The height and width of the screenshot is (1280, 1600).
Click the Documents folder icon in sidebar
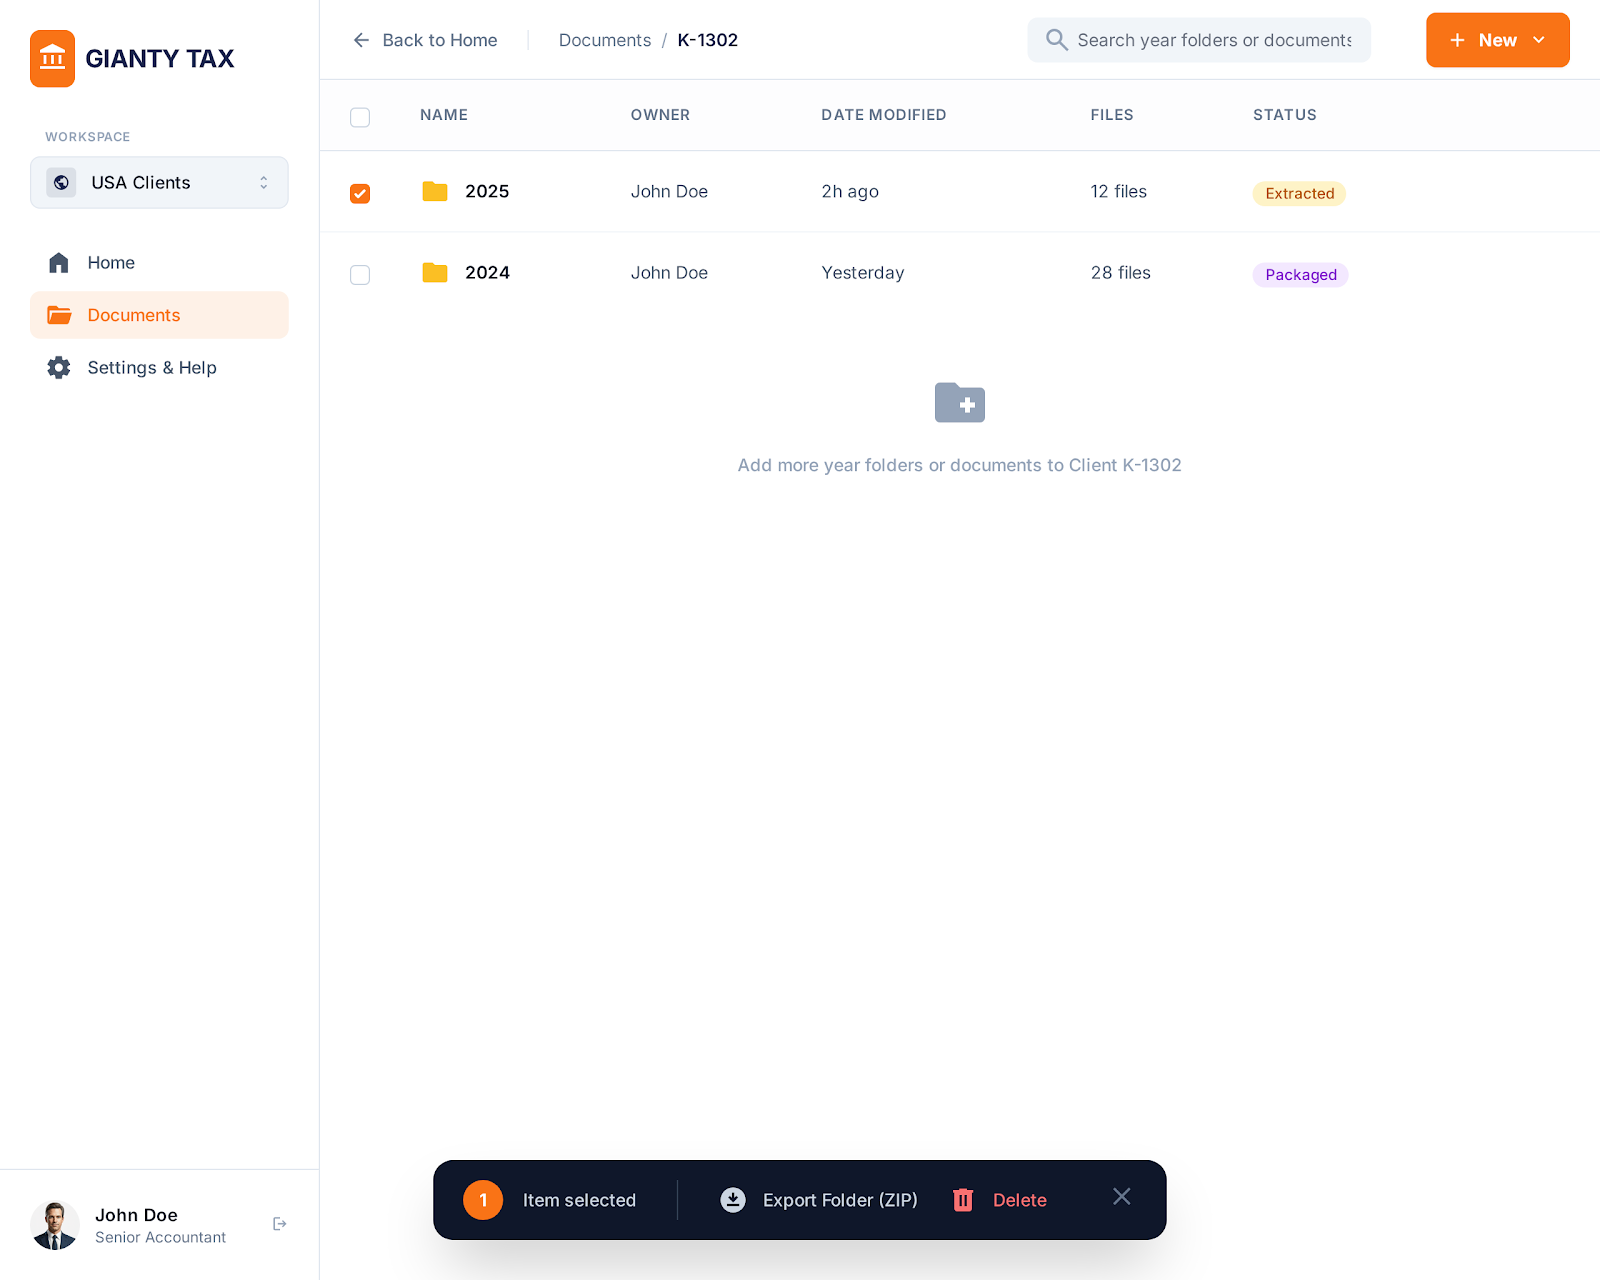[x=58, y=315]
